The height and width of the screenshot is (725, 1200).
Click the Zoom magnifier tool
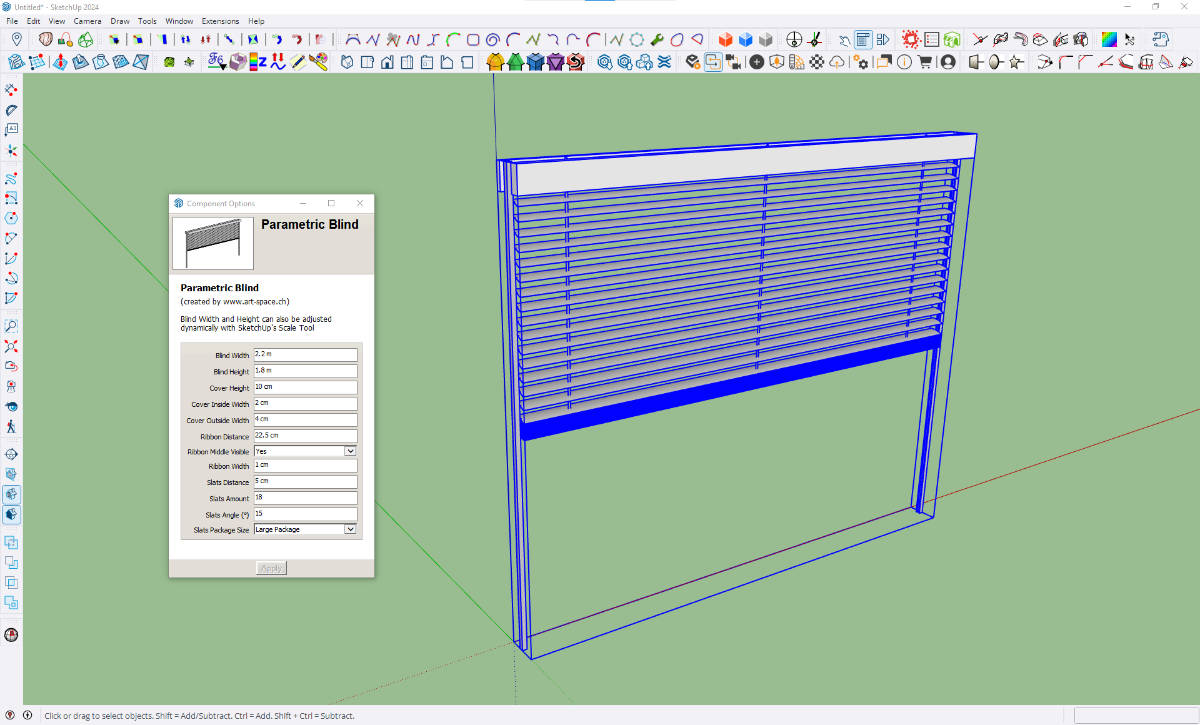pyautogui.click(x=12, y=327)
